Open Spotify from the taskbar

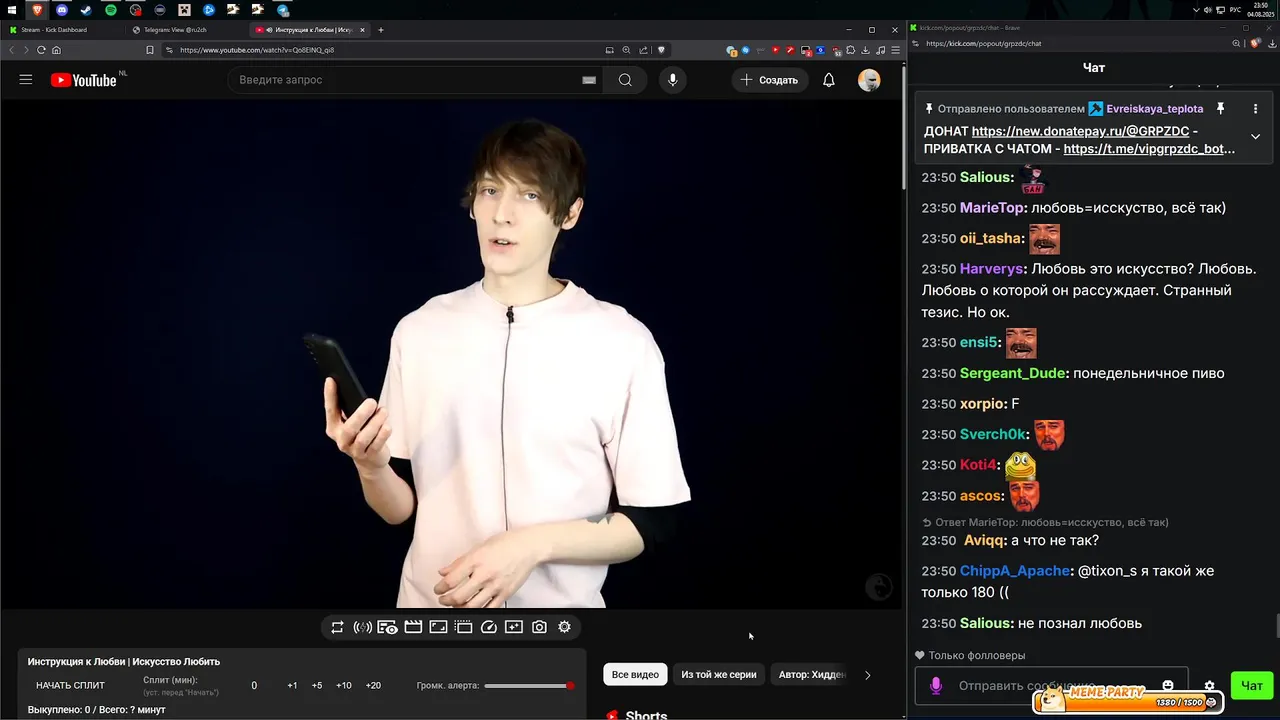pyautogui.click(x=110, y=10)
